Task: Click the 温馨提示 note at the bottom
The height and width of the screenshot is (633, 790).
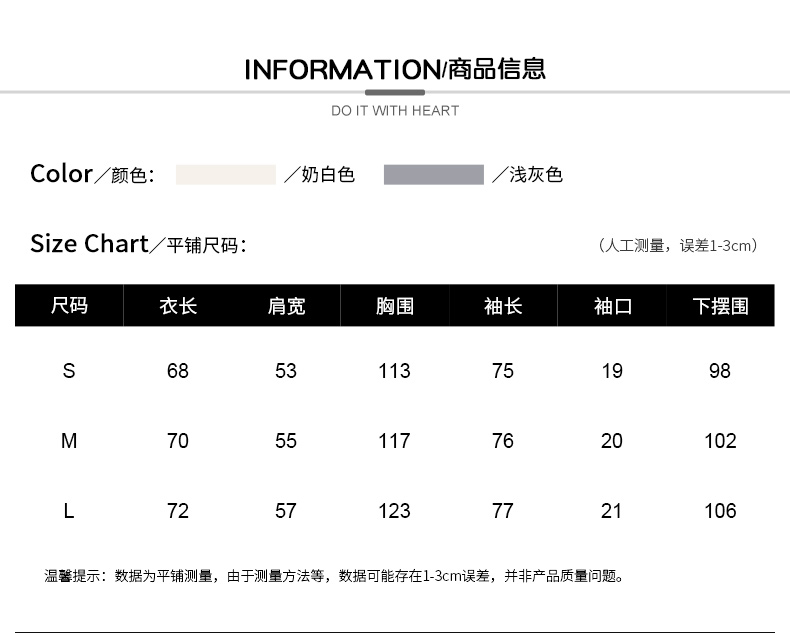Action: 335,576
